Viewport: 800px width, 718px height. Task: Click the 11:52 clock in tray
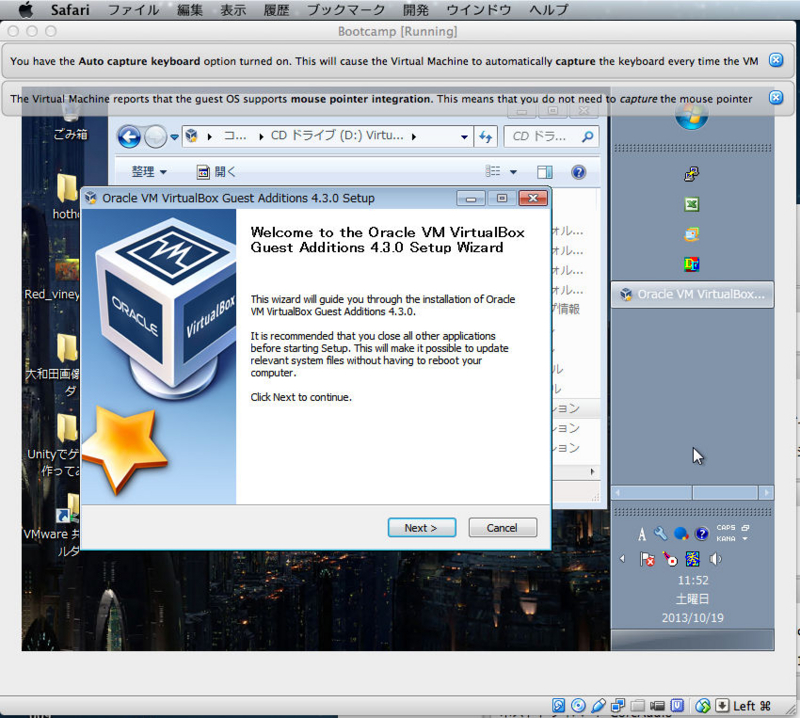(692, 580)
